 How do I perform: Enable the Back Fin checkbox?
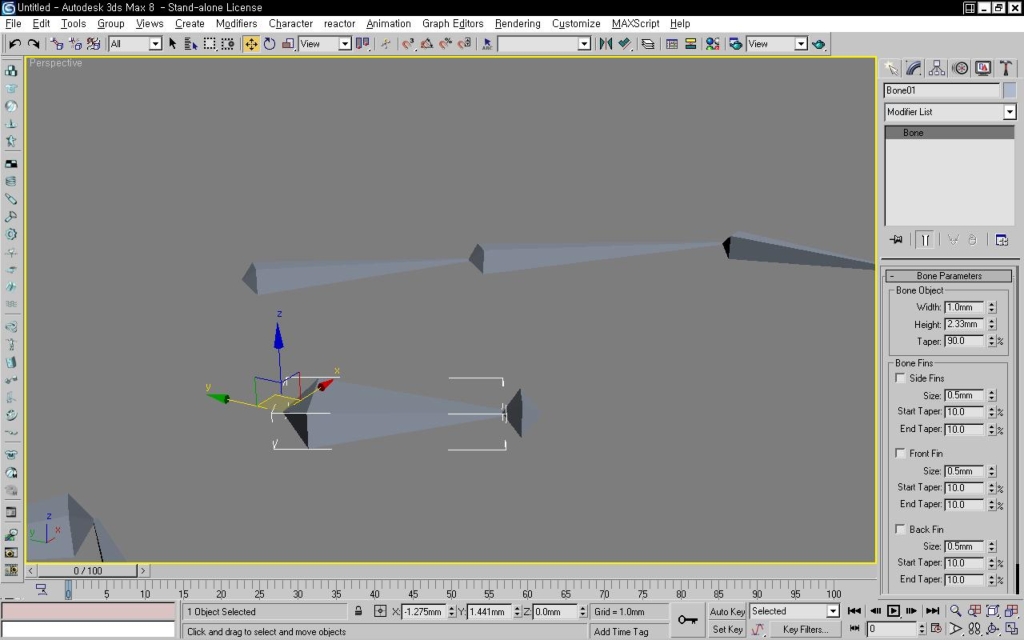tap(901, 529)
